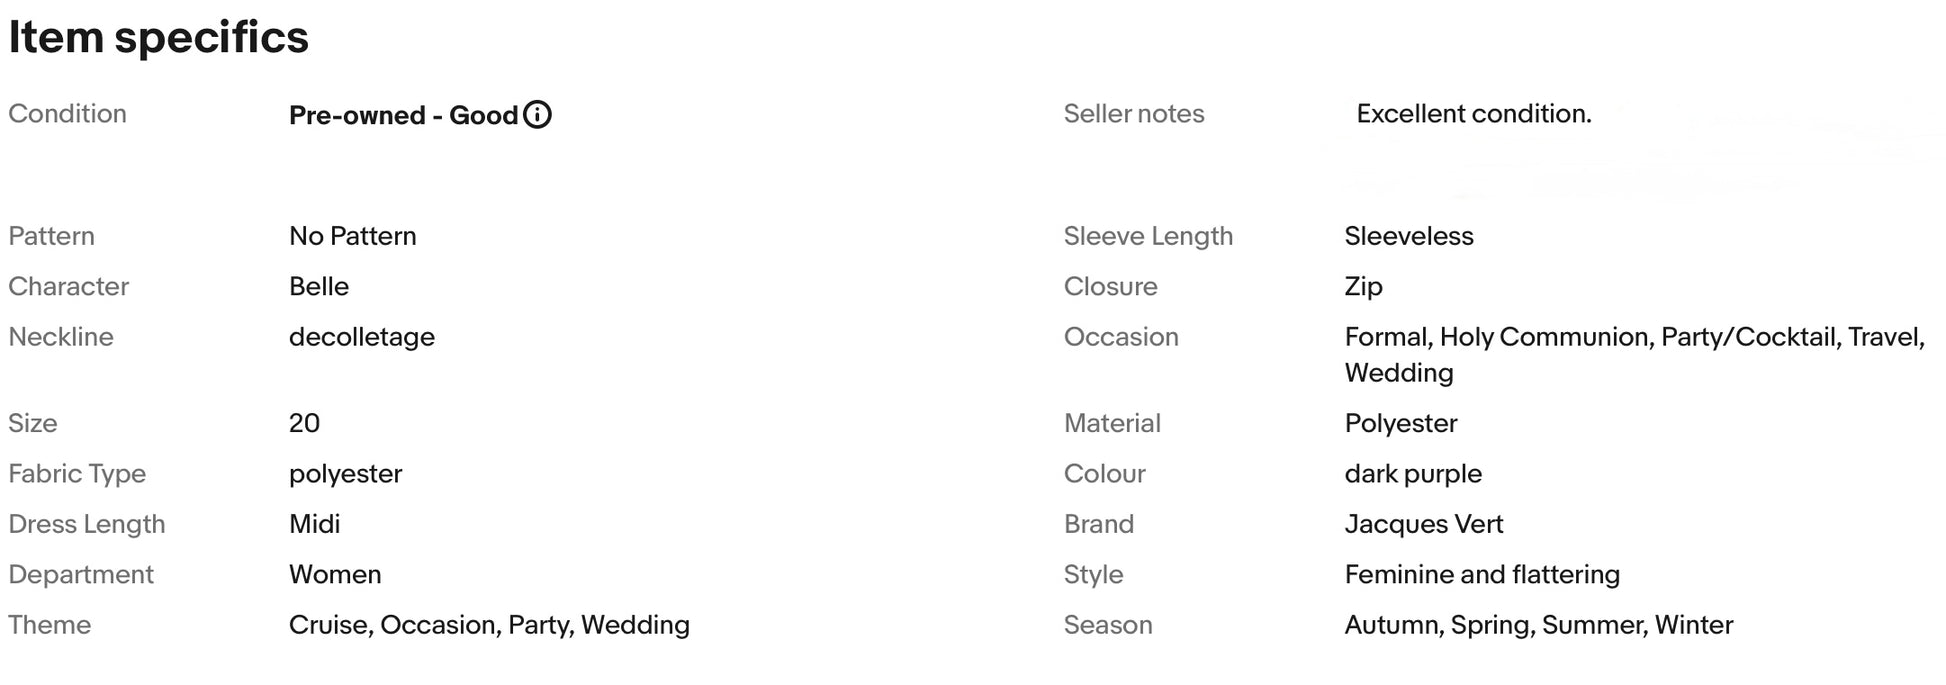Select the Feminine and flattering style text
This screenshot has width=1946, height=685.
click(1482, 575)
